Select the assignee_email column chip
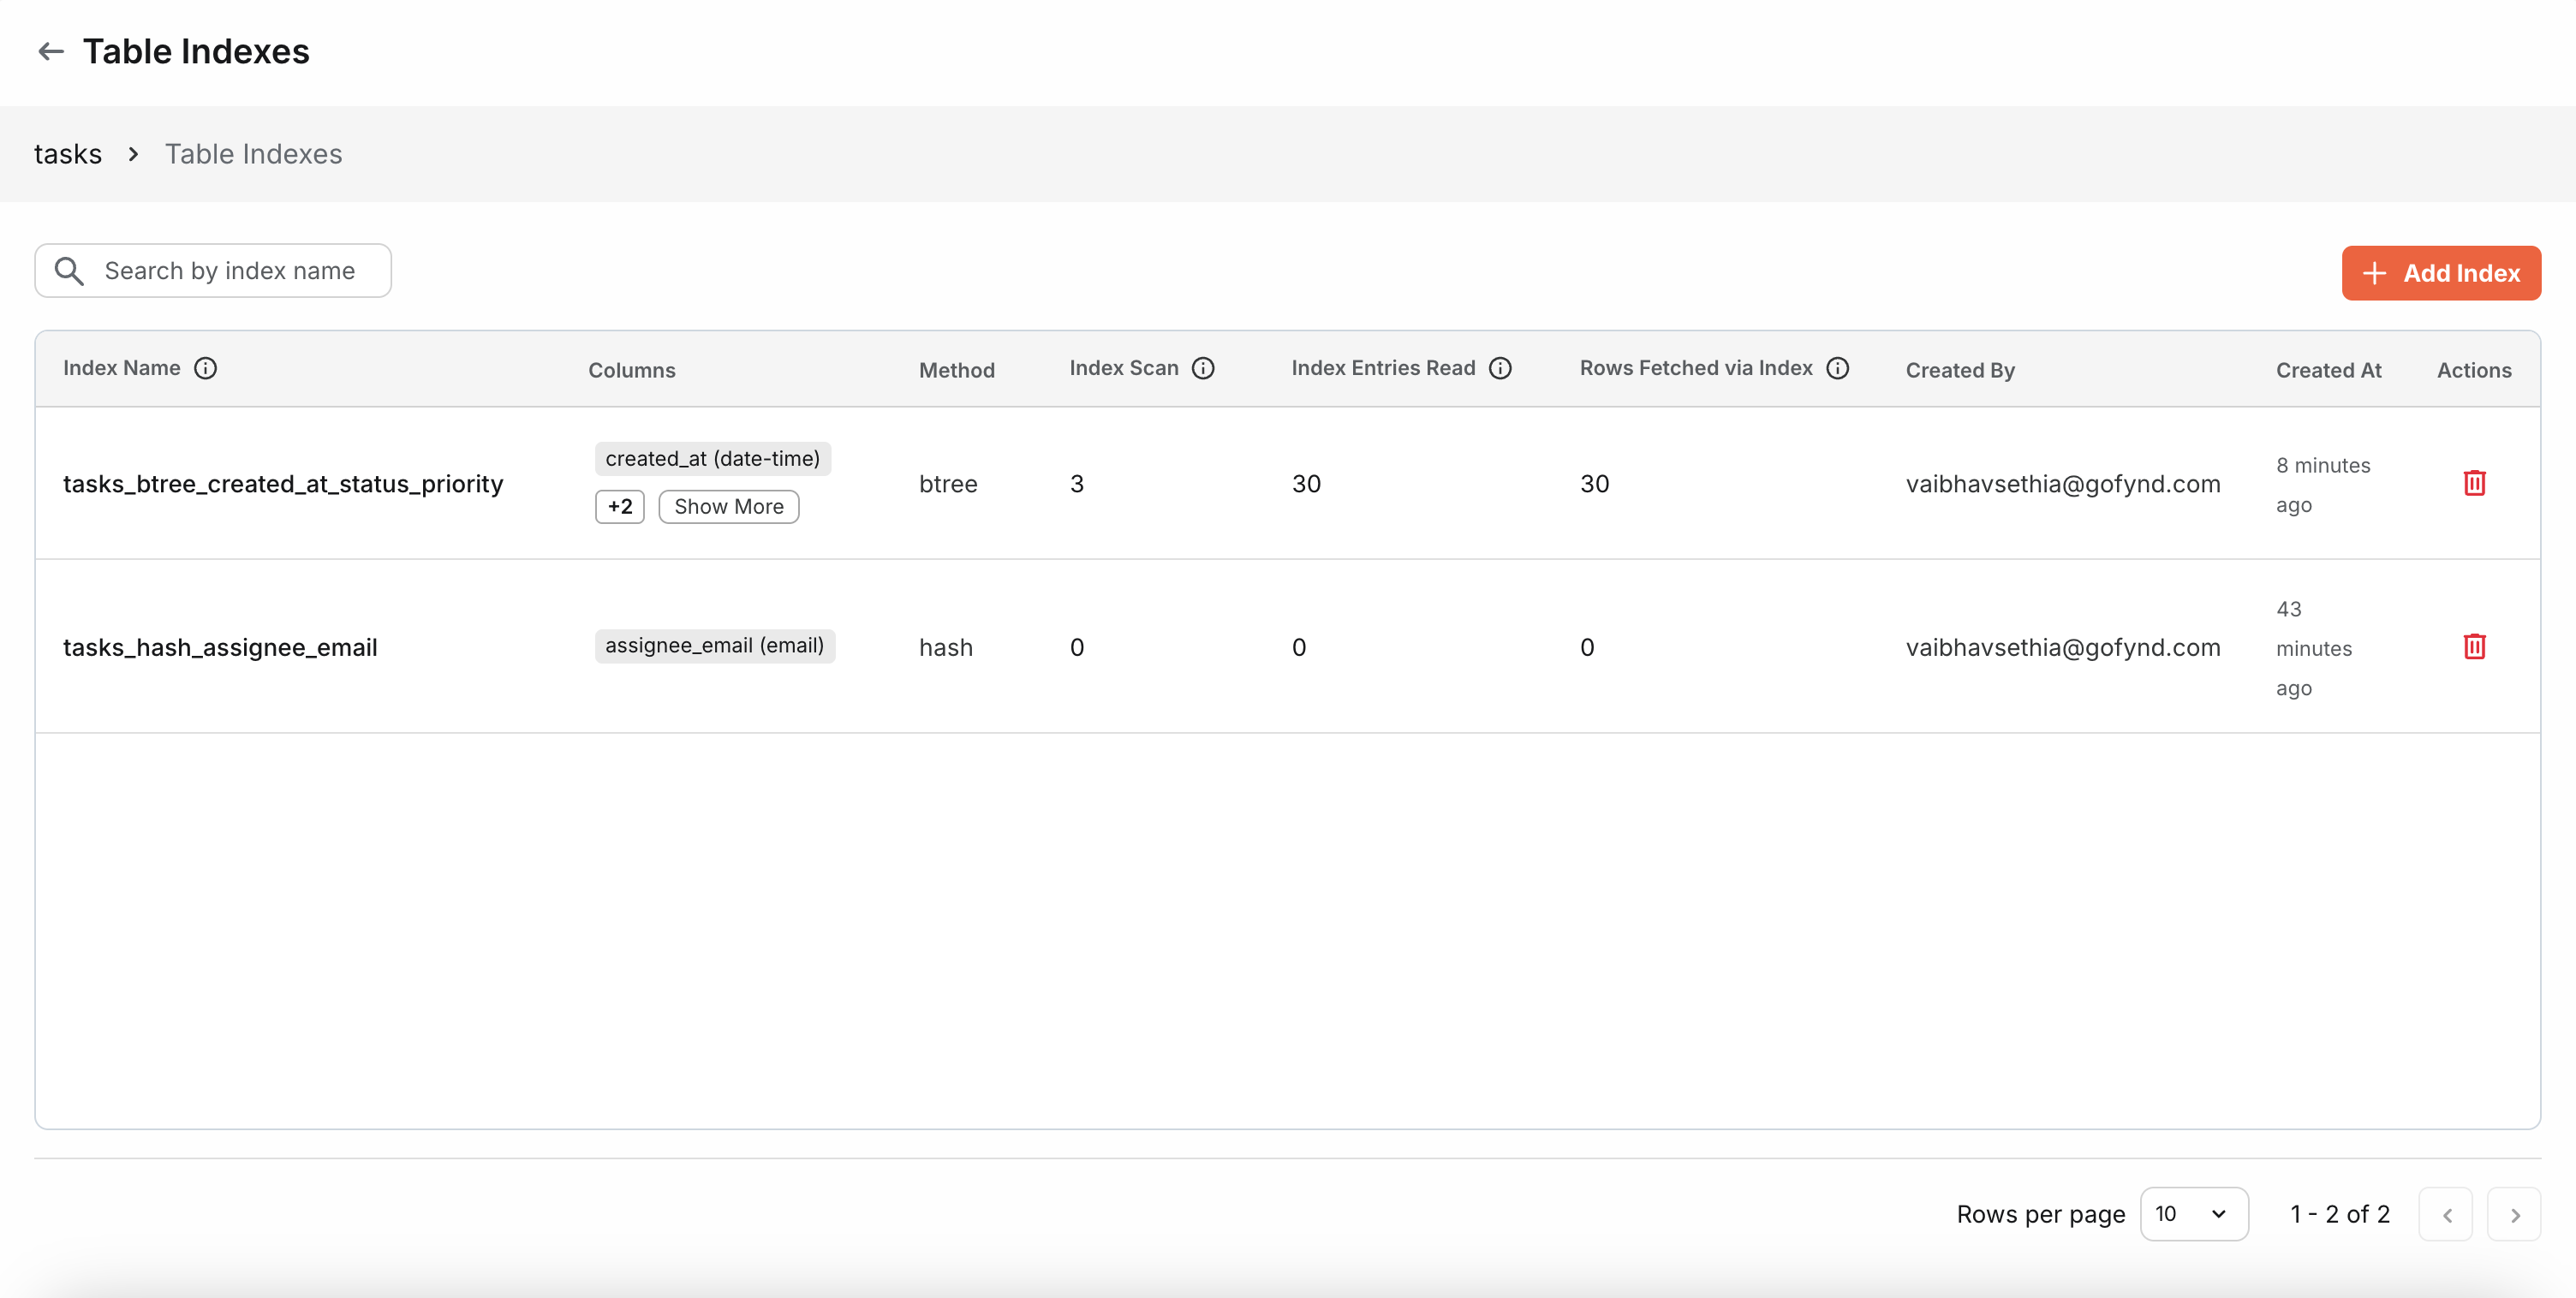Viewport: 2576px width, 1298px height. pyautogui.click(x=715, y=645)
